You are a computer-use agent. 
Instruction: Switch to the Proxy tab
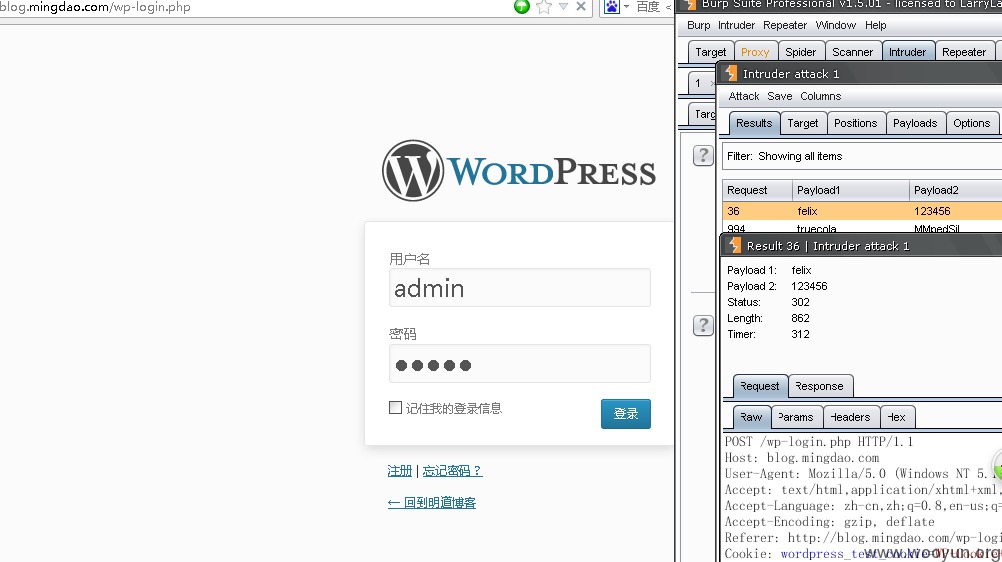(755, 52)
